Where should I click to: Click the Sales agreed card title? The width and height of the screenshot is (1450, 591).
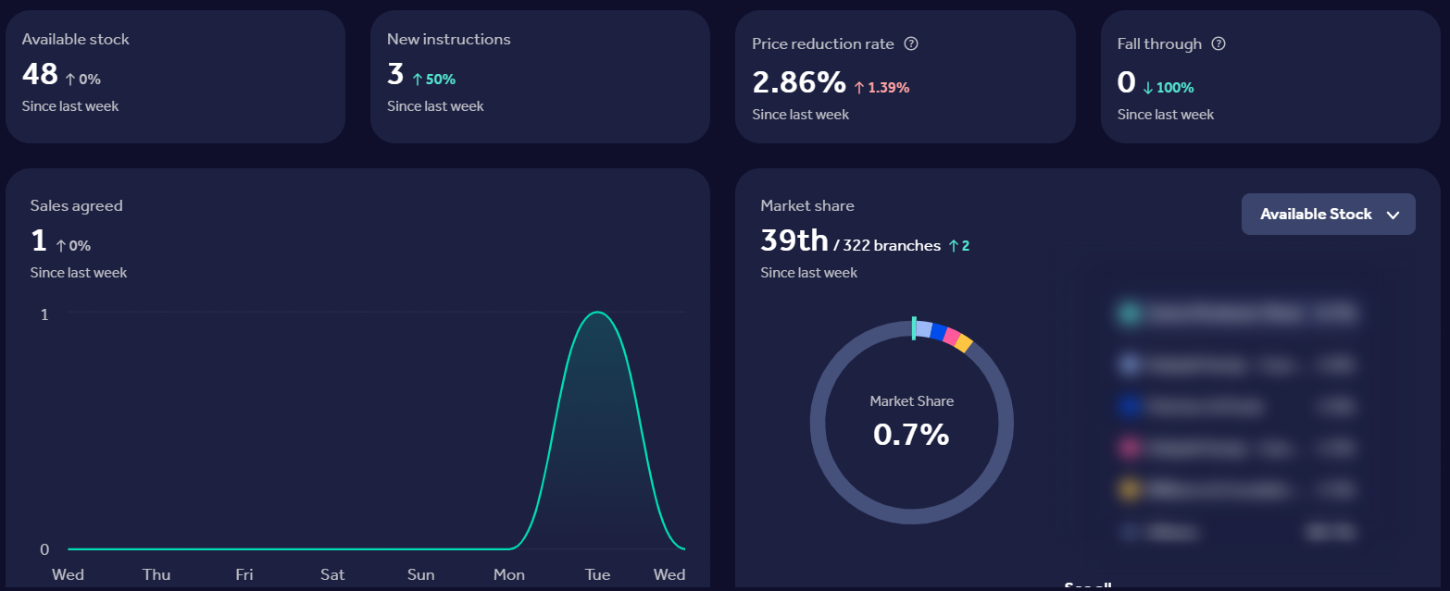(x=76, y=206)
